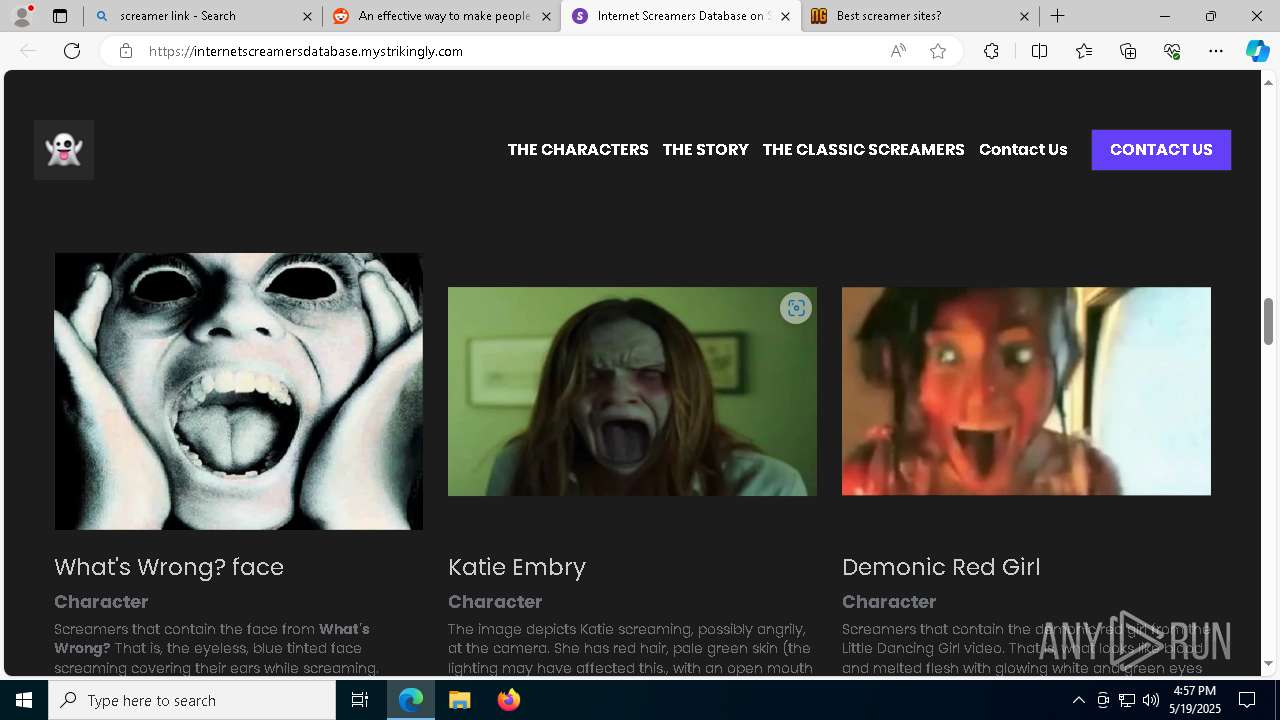Click the 'What's Wrong? face' heading
The image size is (1280, 720).
[x=169, y=567]
